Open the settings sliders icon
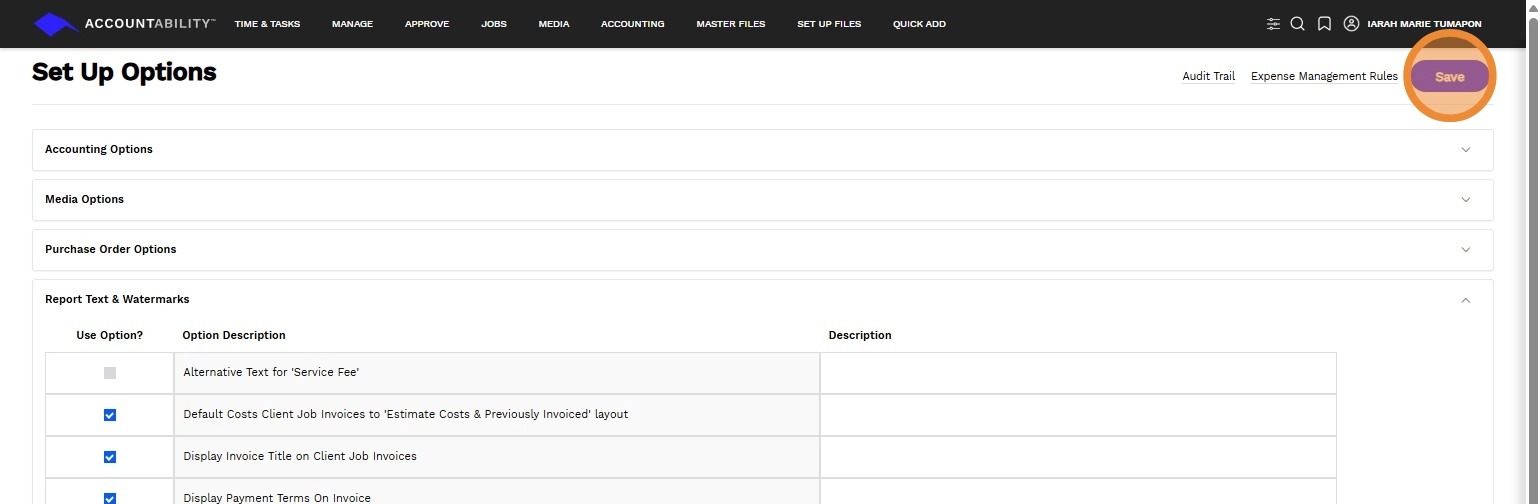 pyautogui.click(x=1273, y=24)
